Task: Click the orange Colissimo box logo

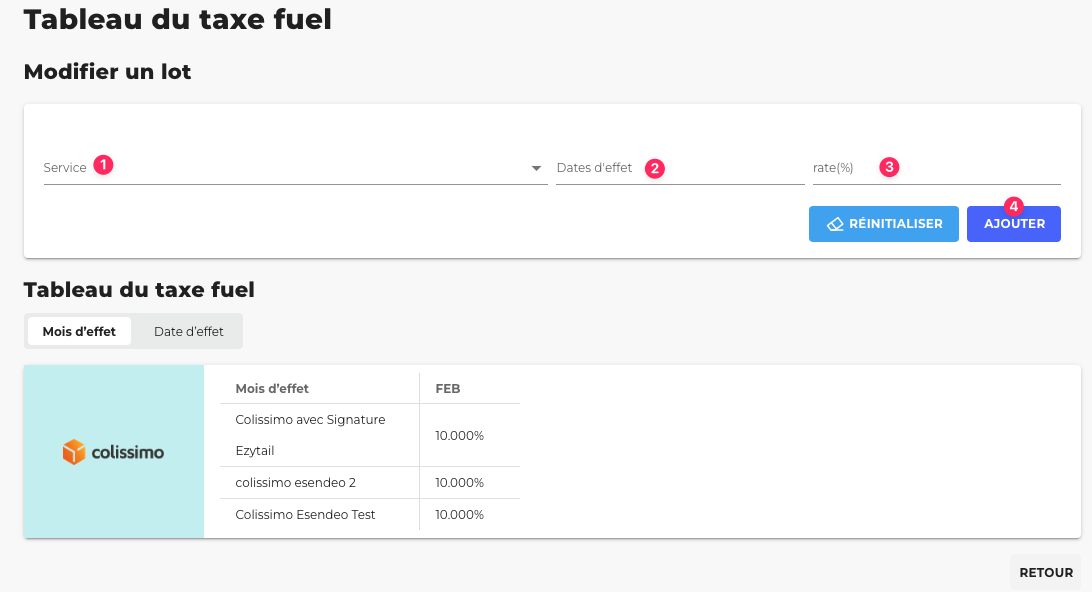Action: tap(74, 452)
